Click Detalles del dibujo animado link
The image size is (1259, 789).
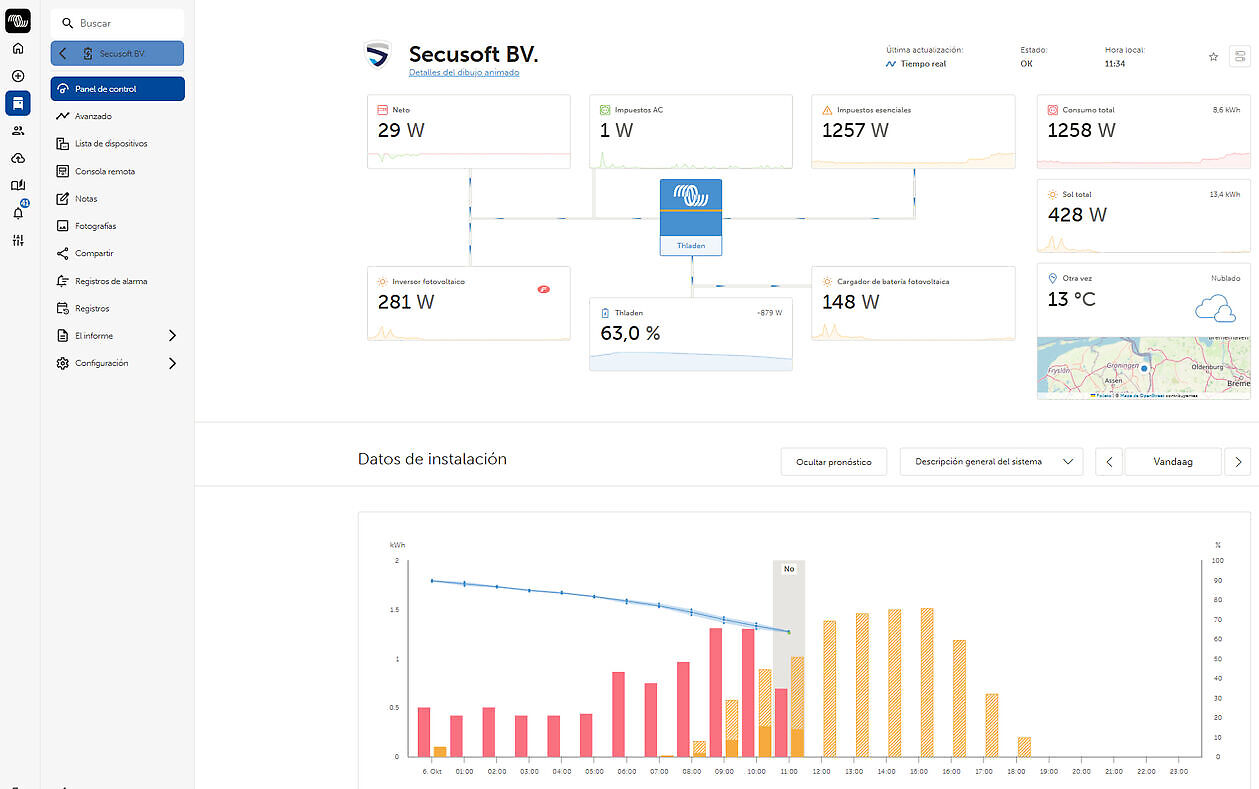pos(464,73)
